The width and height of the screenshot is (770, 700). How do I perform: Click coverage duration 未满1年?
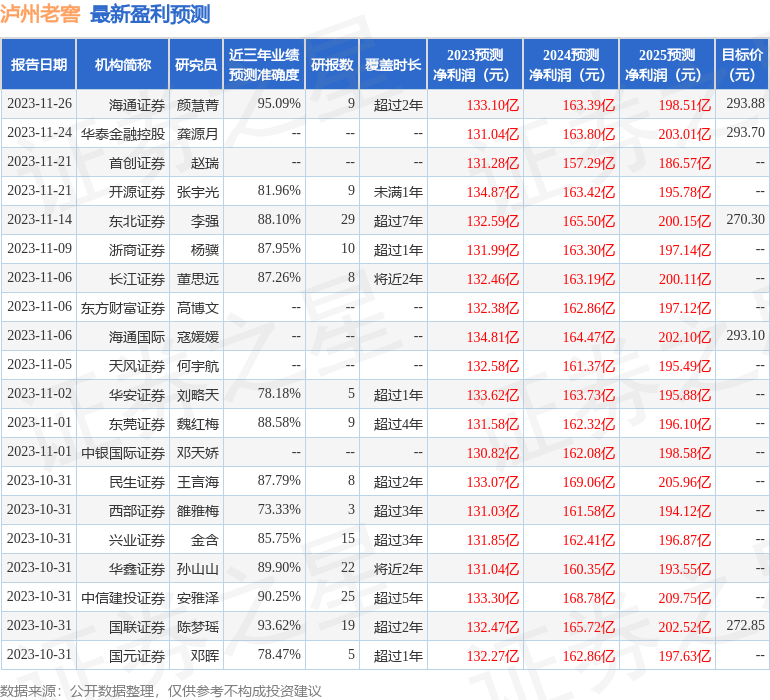click(x=398, y=192)
